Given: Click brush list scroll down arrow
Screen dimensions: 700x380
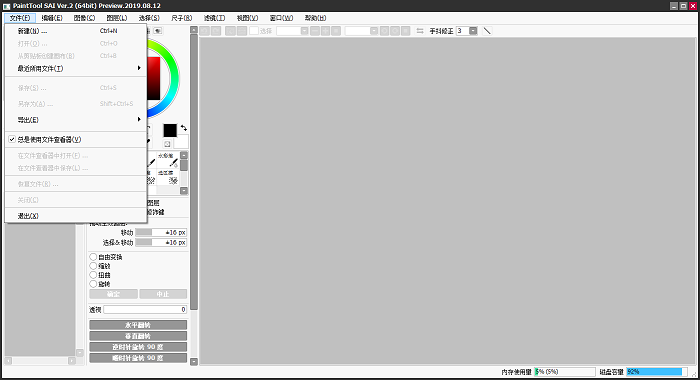Looking at the screenshot, I should click(x=184, y=191).
